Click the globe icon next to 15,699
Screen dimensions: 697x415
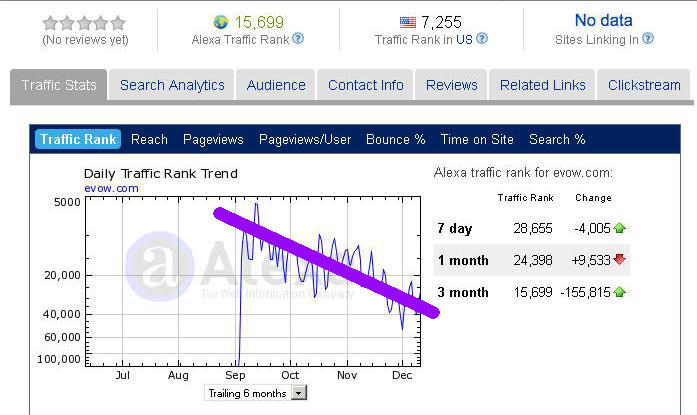tap(220, 22)
